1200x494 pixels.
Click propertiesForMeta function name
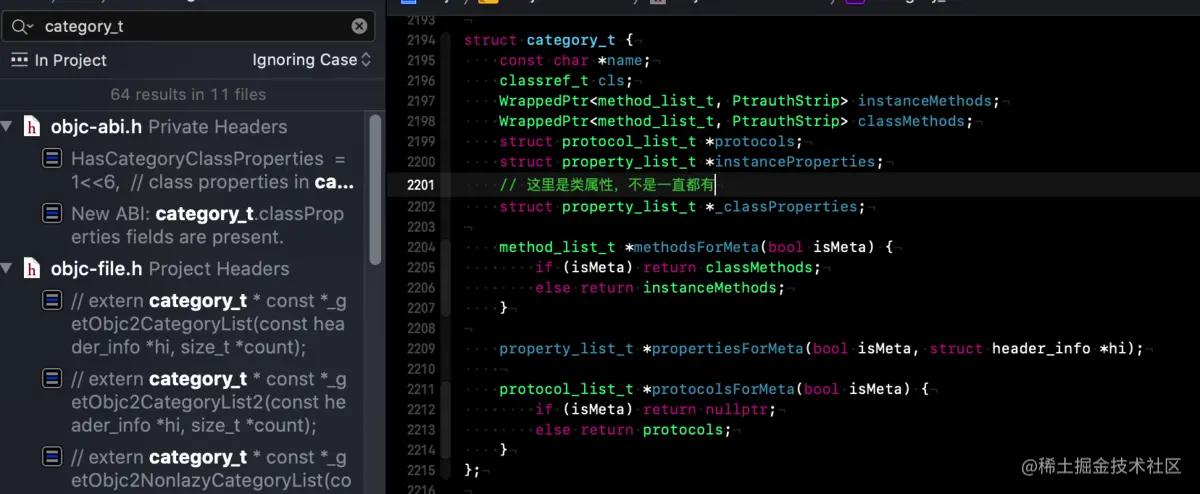click(728, 348)
